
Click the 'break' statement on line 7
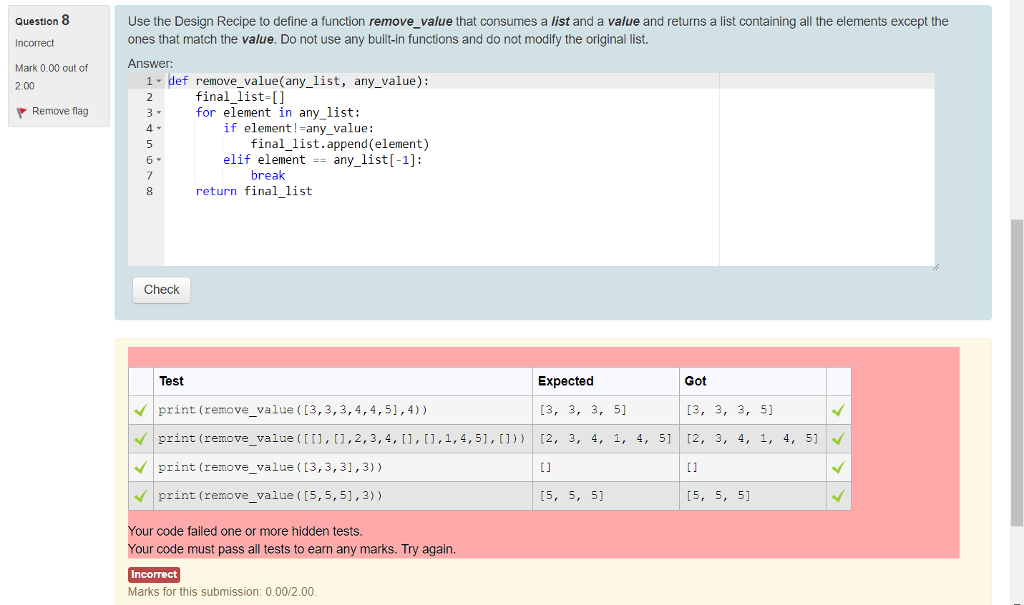268,175
